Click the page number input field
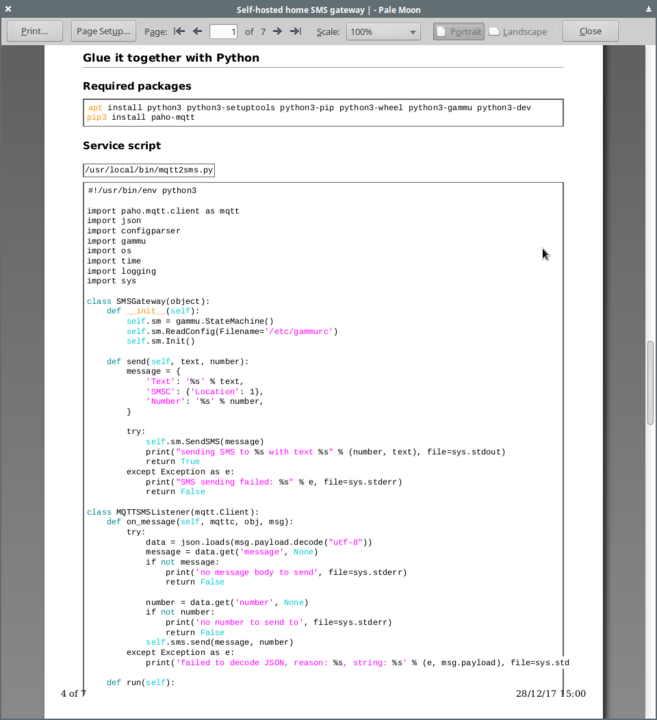The width and height of the screenshot is (657, 720). (223, 31)
